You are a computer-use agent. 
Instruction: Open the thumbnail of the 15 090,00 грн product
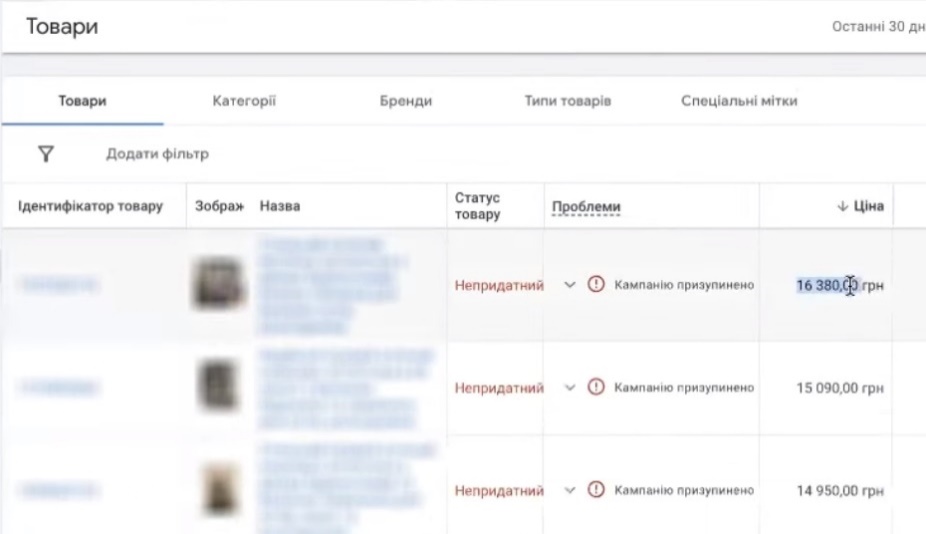[x=217, y=388]
